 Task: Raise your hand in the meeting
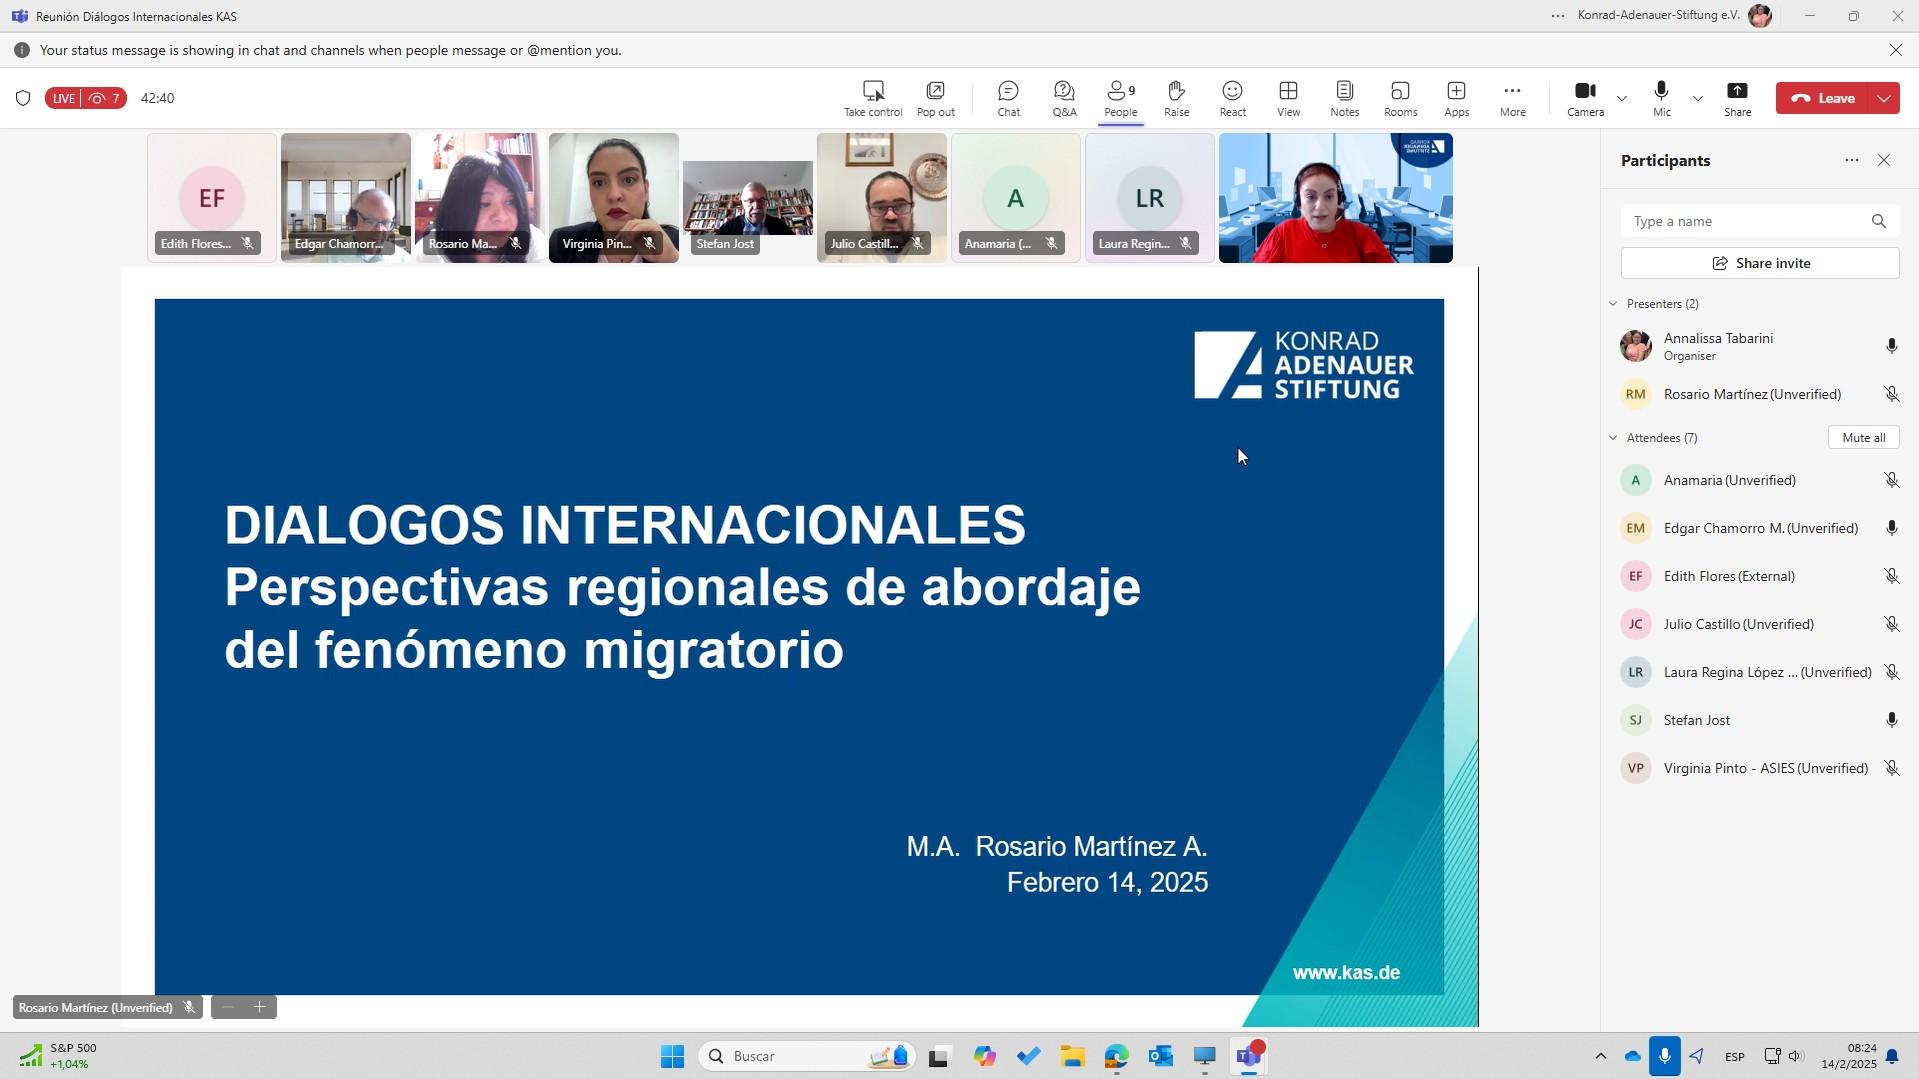tap(1176, 98)
